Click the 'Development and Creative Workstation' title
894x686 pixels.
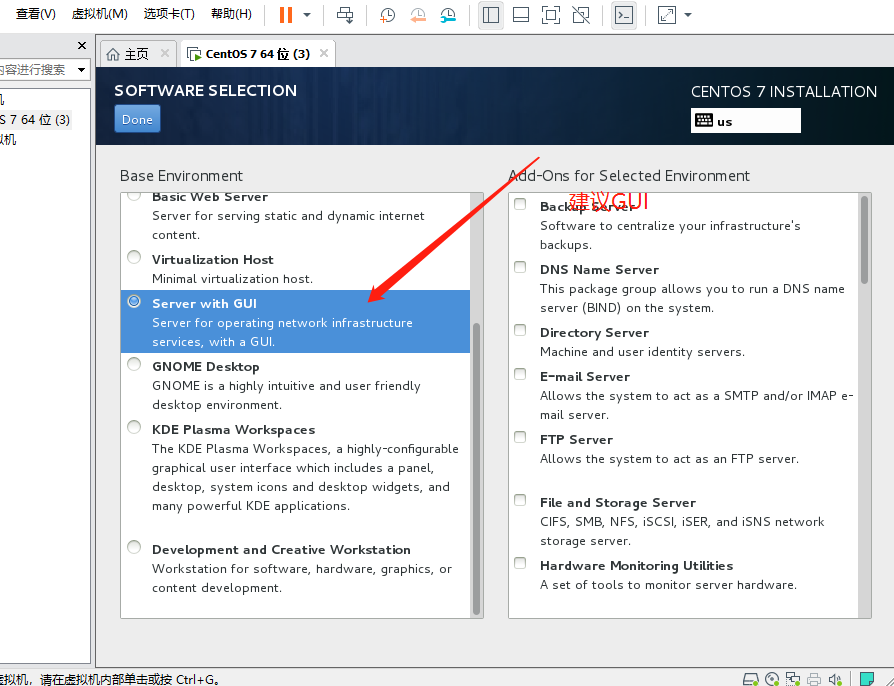point(281,549)
